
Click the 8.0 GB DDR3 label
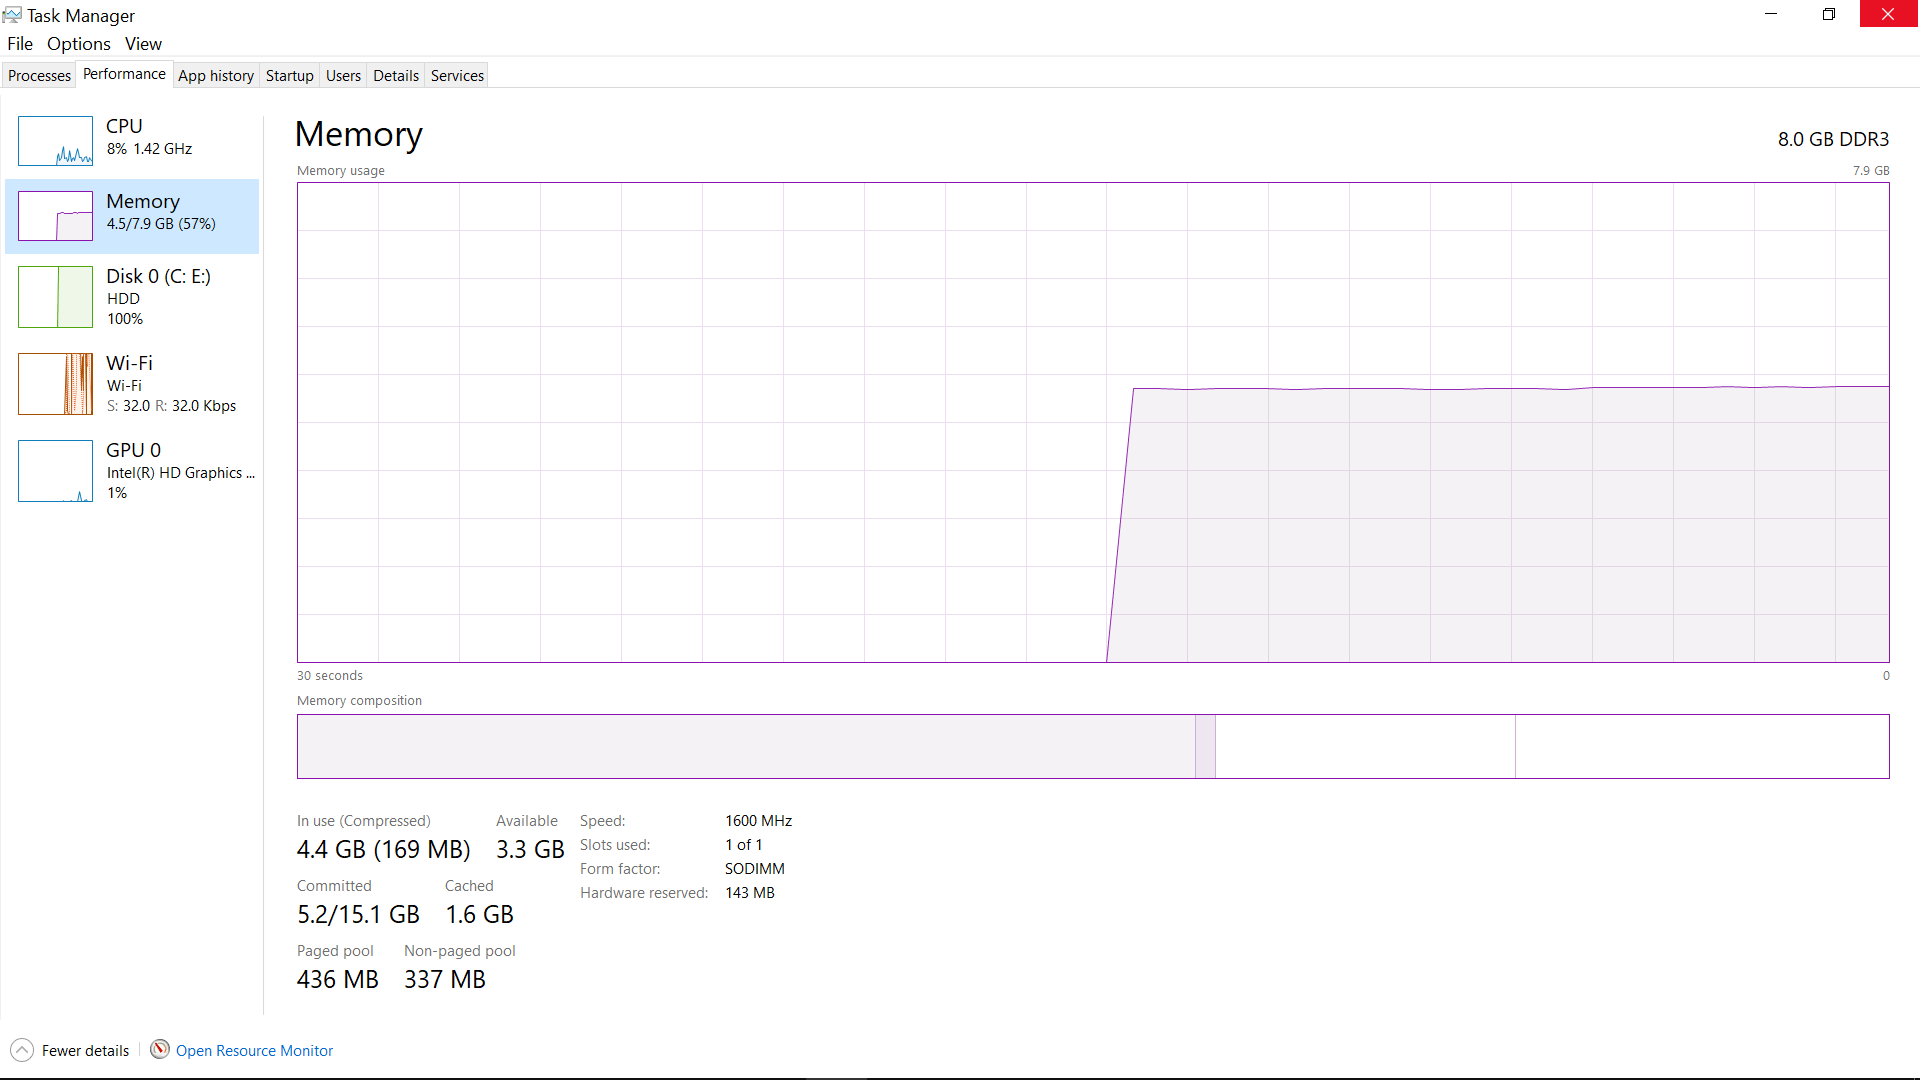1833,139
